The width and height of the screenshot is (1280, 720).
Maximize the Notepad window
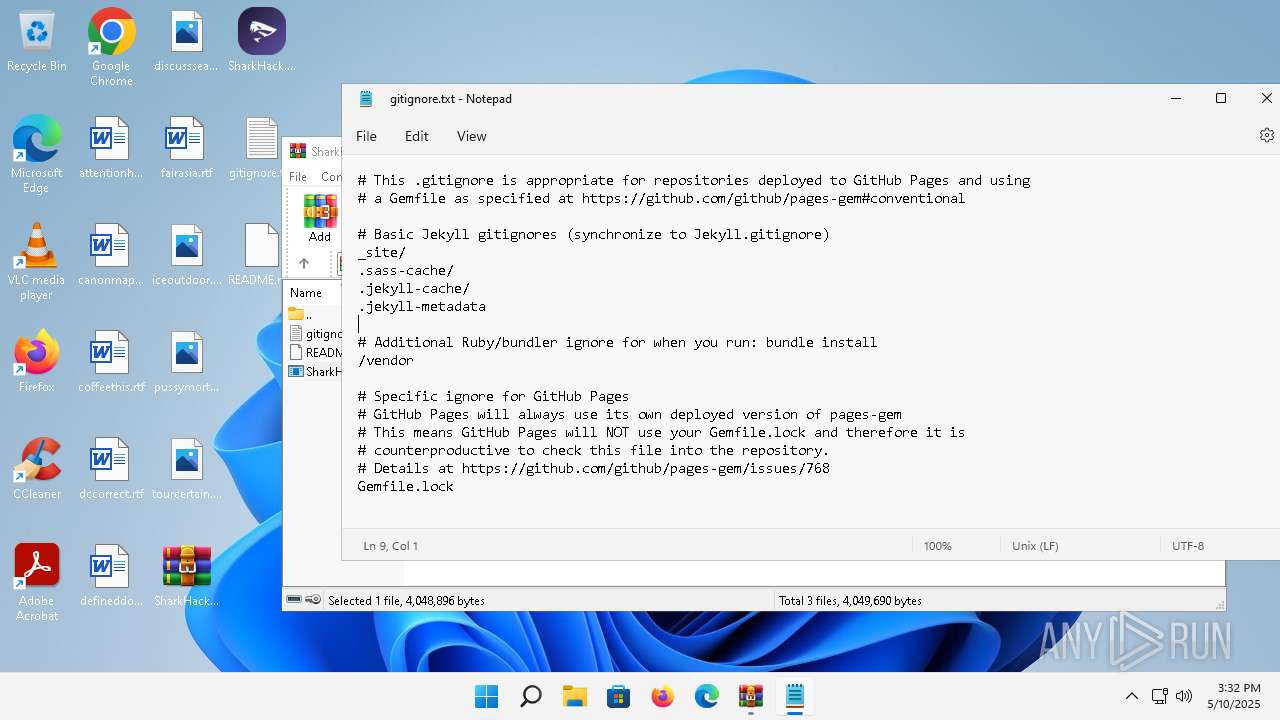(1220, 98)
